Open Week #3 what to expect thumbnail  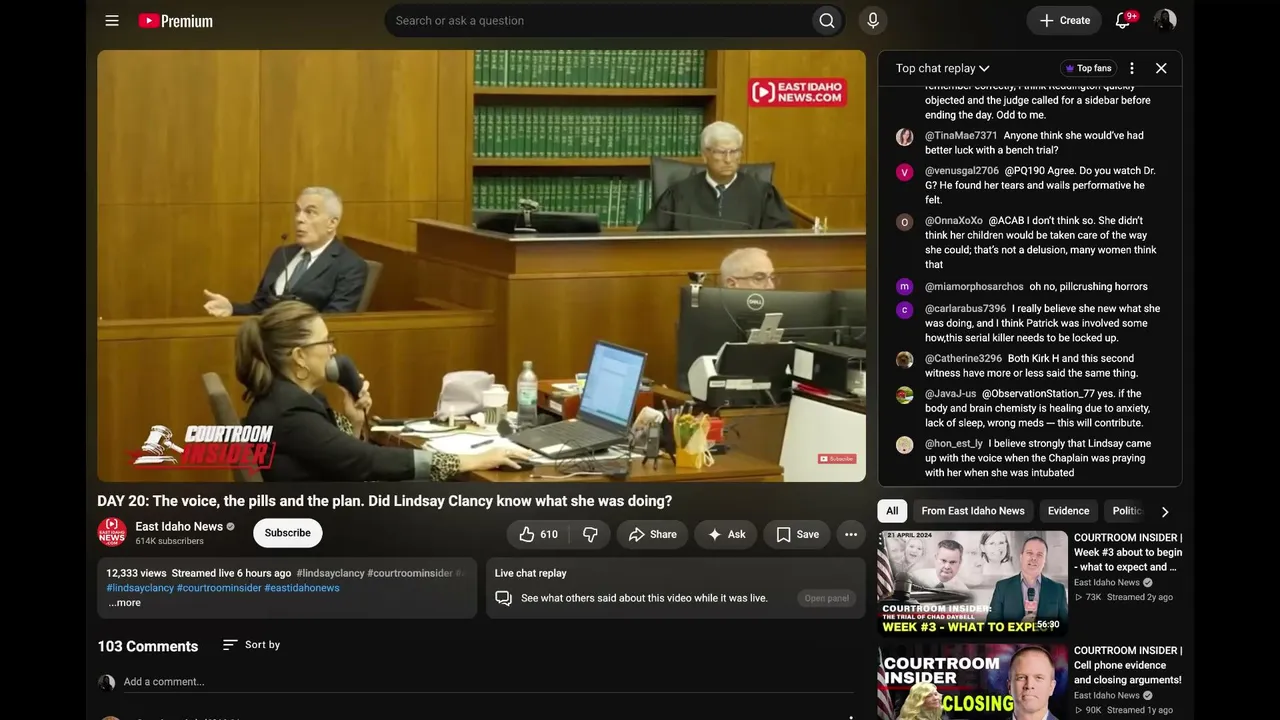click(x=973, y=584)
